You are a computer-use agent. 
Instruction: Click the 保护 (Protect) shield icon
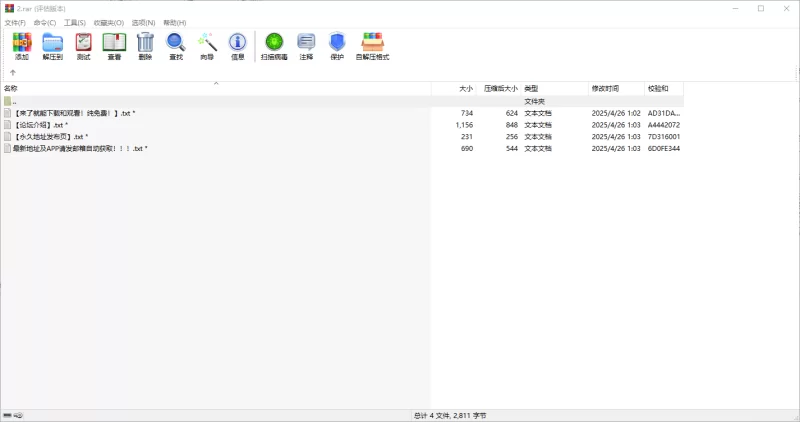[337, 45]
